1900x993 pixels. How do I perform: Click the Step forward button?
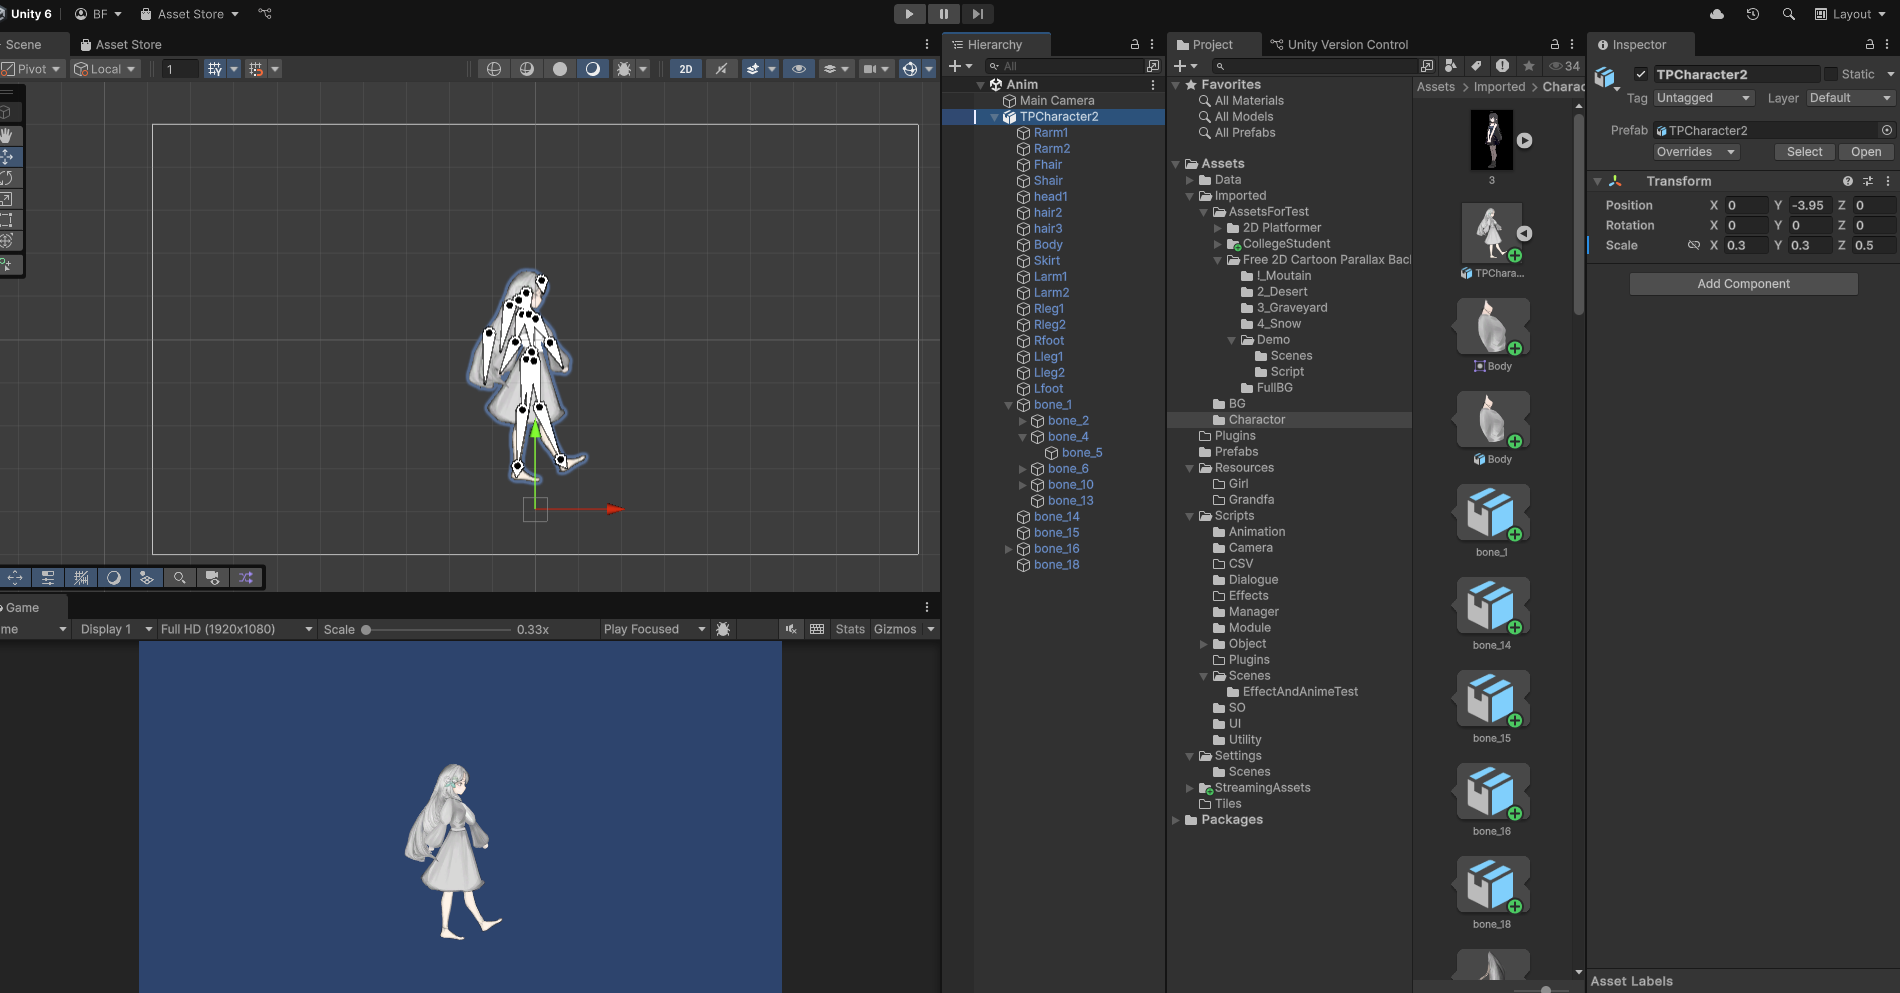(x=978, y=14)
